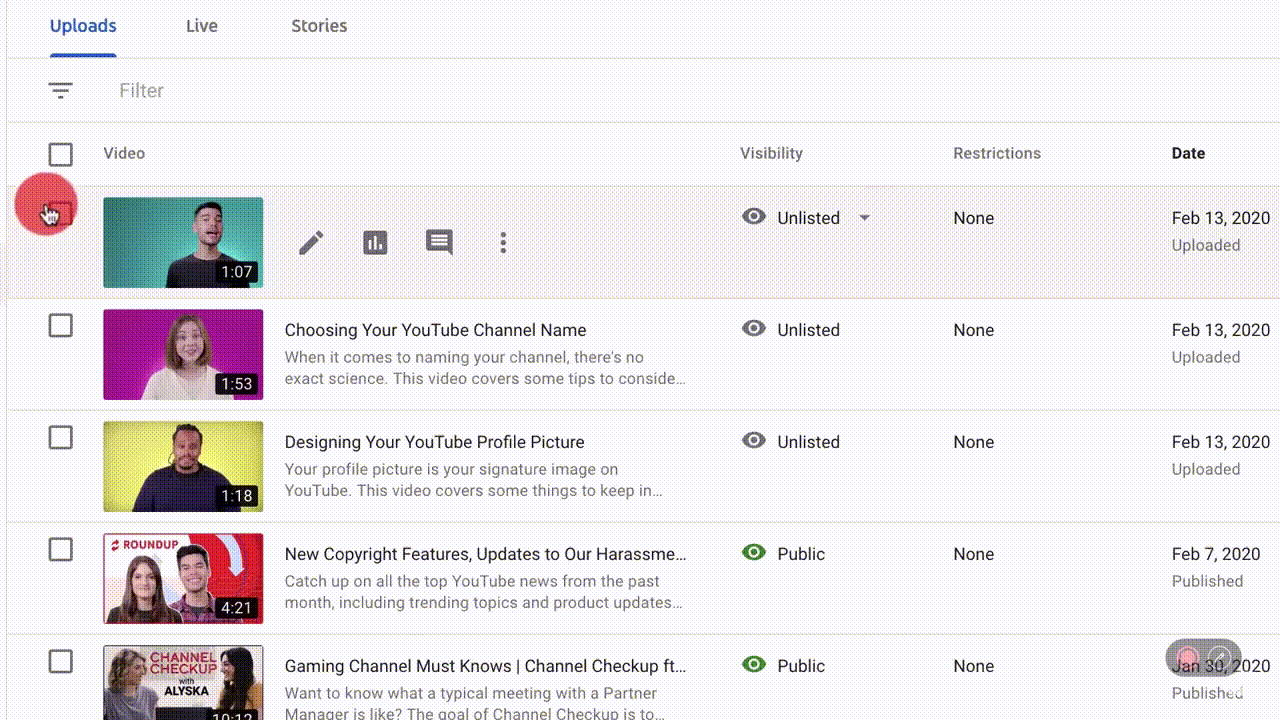Click eye icon beside first Unlisted video
Image resolution: width=1280 pixels, height=720 pixels.
pyautogui.click(x=754, y=217)
